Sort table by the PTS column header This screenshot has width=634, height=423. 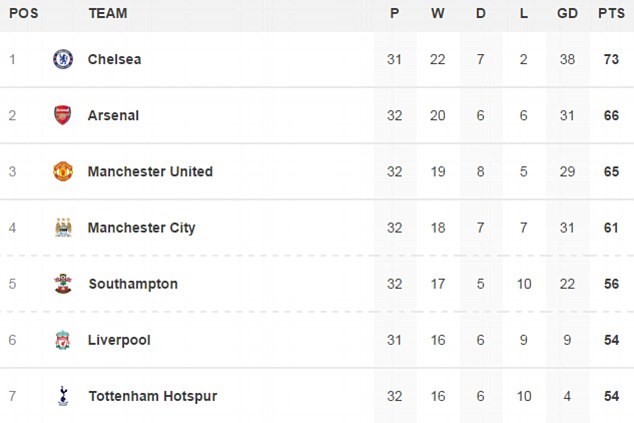point(611,13)
